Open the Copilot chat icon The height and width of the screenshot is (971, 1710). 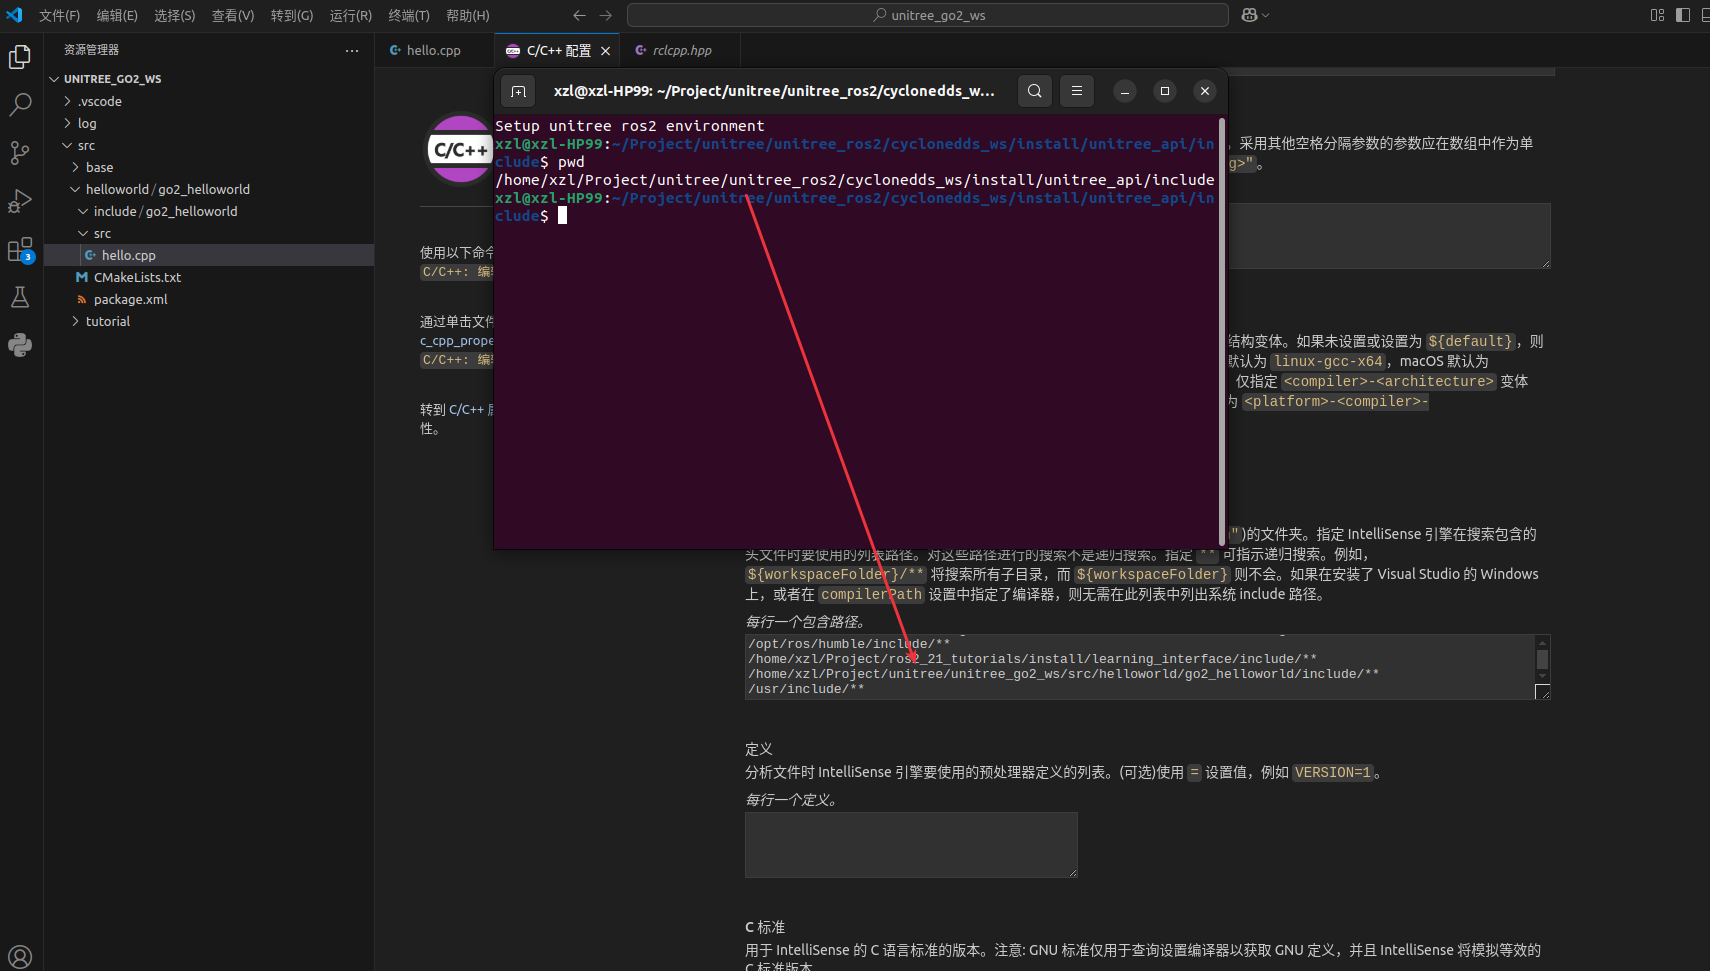1249,15
